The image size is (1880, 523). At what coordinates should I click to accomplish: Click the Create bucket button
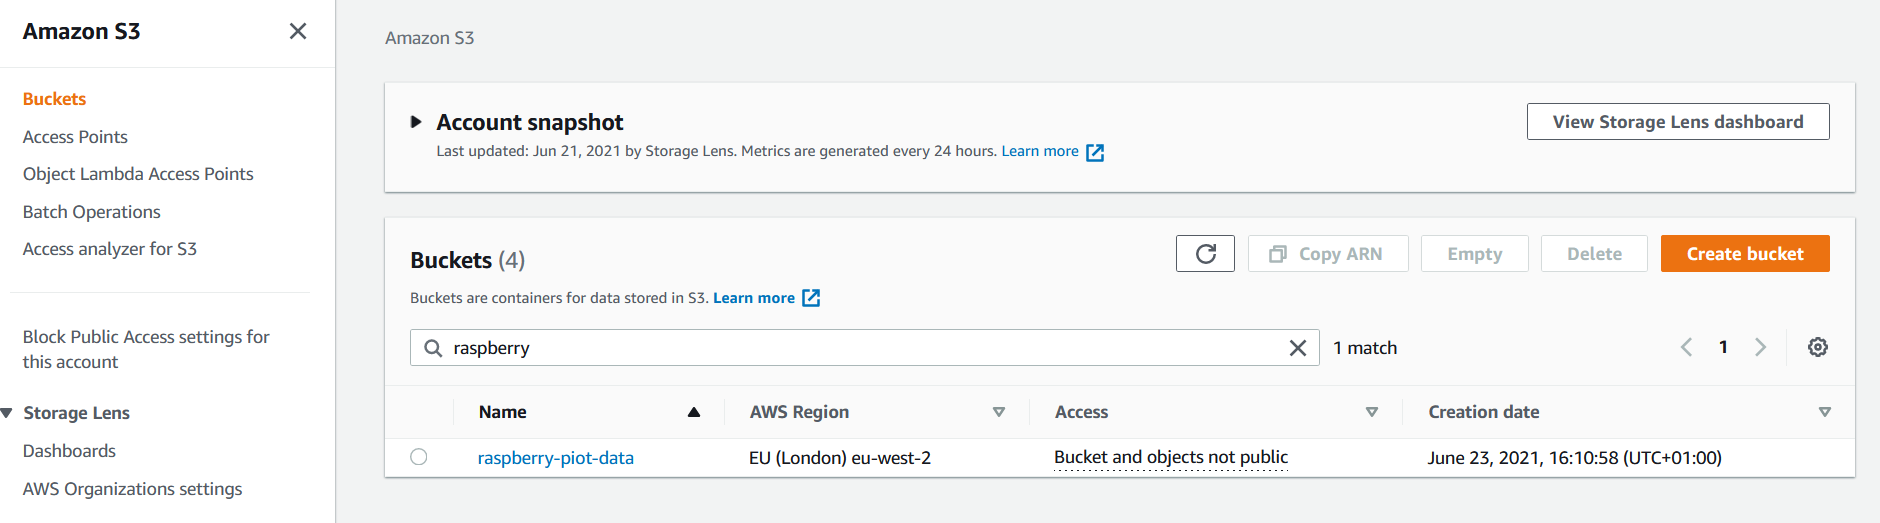click(x=1745, y=254)
